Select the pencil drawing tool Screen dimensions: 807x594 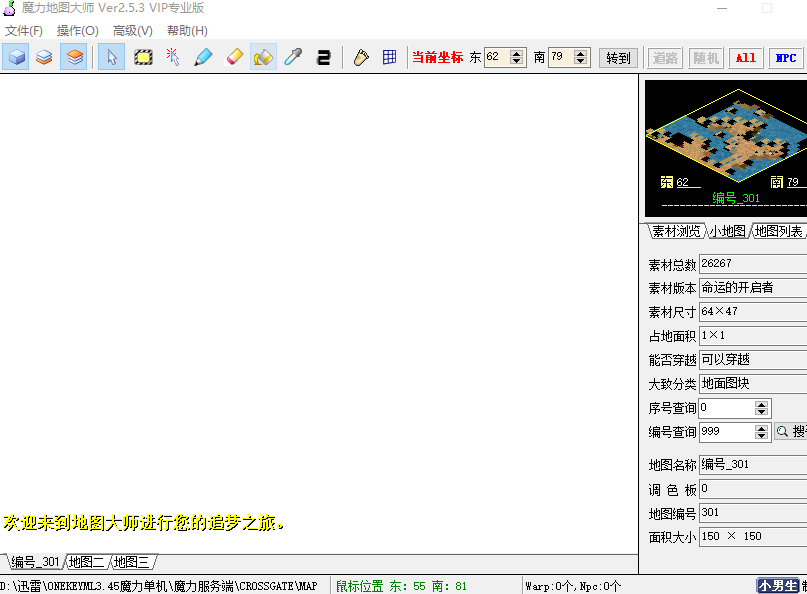[x=203, y=57]
